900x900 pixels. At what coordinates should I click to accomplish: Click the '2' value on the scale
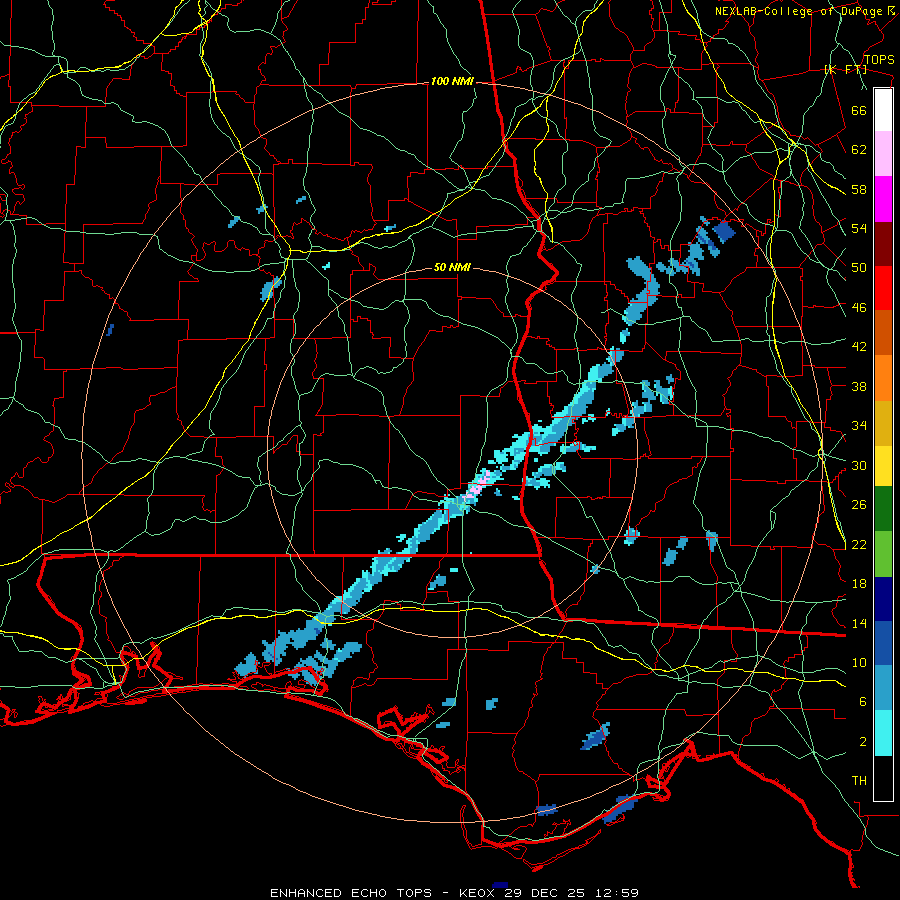coord(863,742)
